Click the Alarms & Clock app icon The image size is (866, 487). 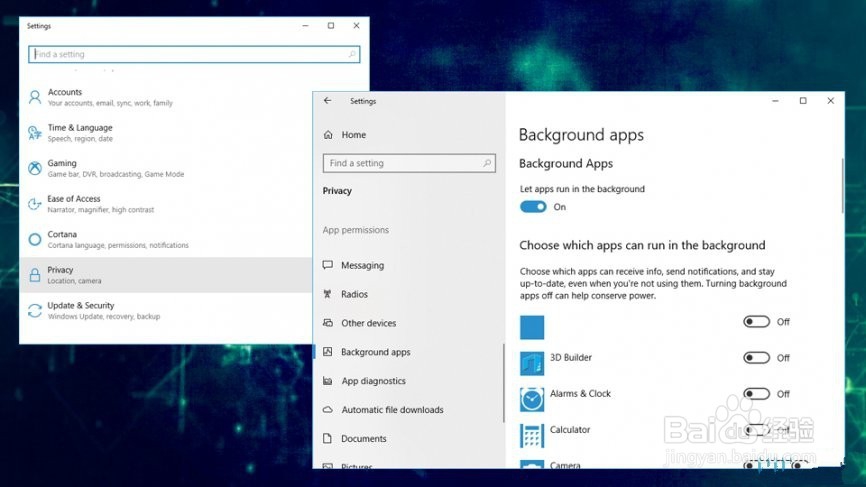coord(532,399)
